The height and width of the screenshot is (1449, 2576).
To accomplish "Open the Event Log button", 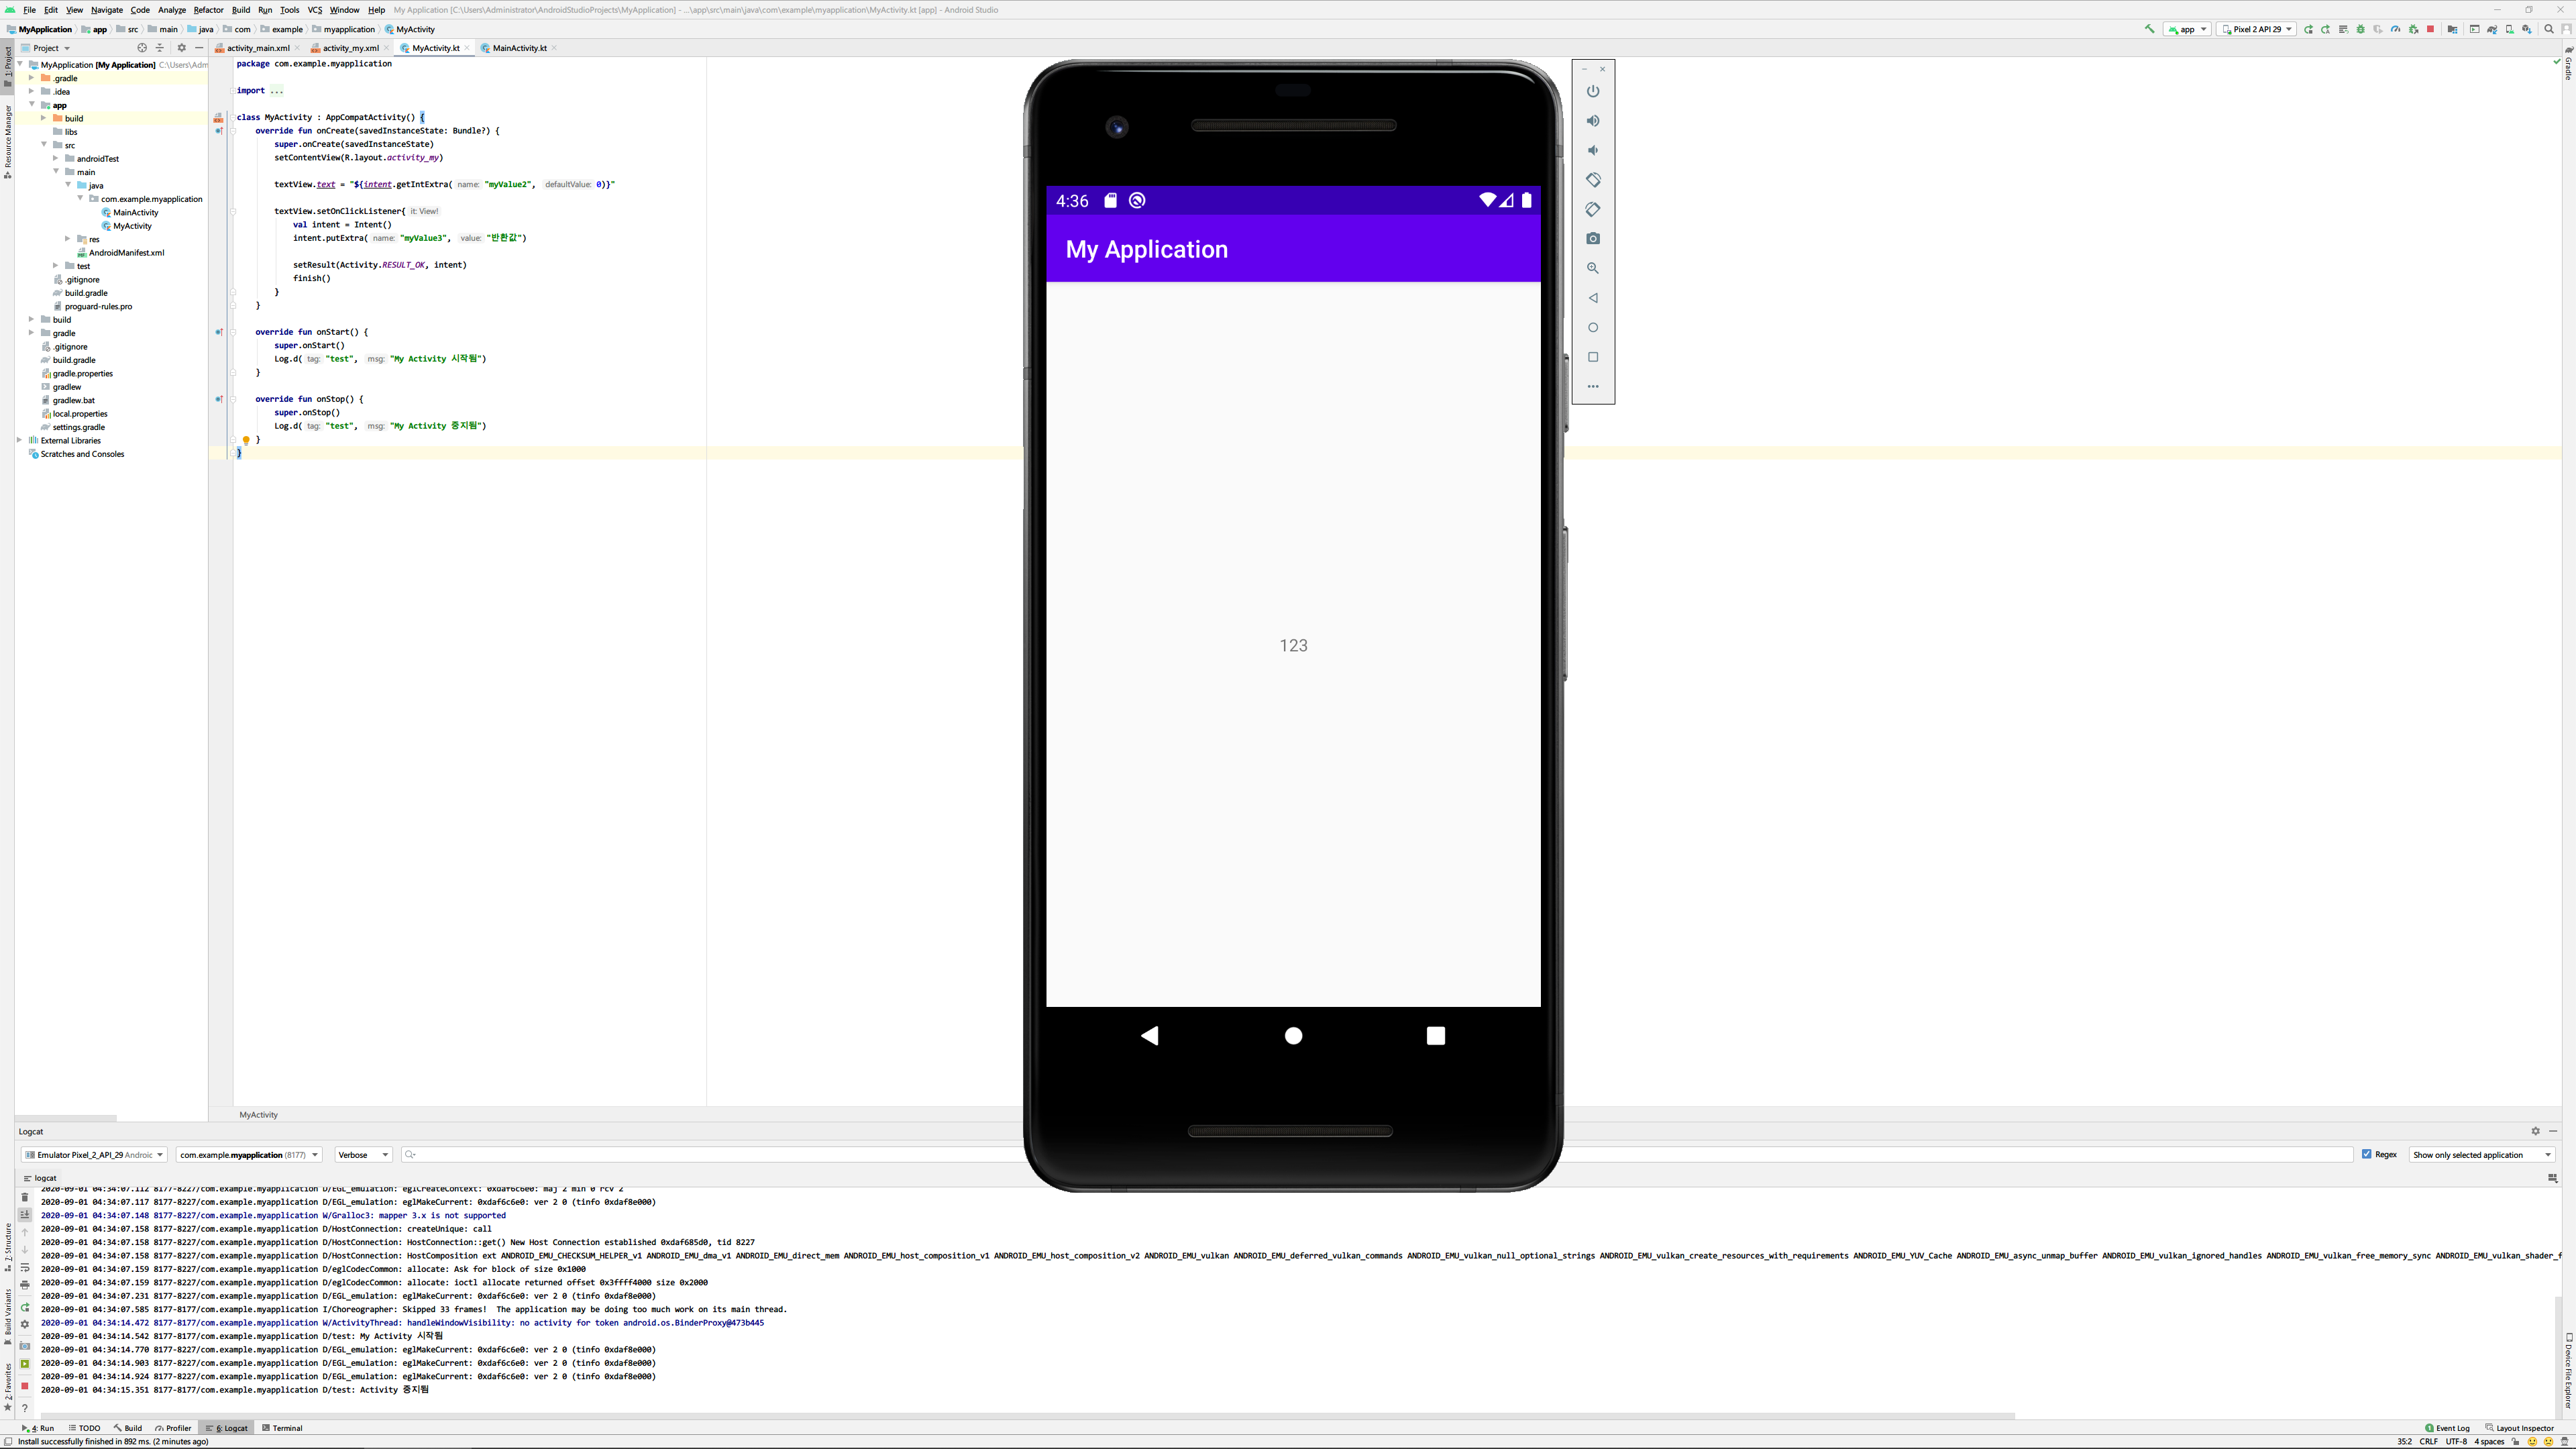I will [x=2447, y=1428].
